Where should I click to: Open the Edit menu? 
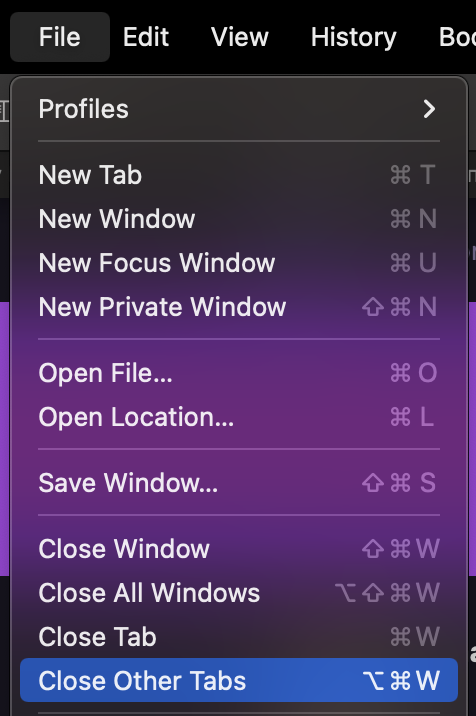[146, 37]
